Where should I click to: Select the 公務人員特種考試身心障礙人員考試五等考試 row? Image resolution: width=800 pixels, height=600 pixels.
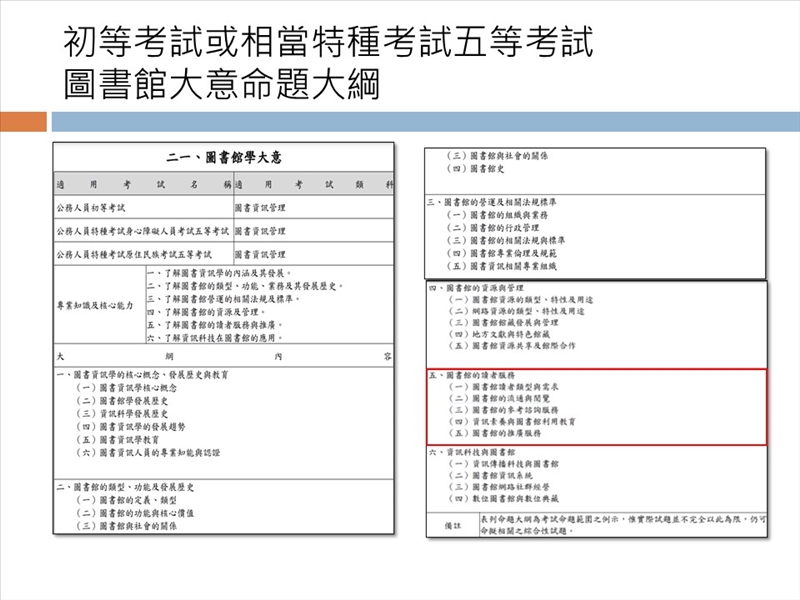tap(143, 231)
